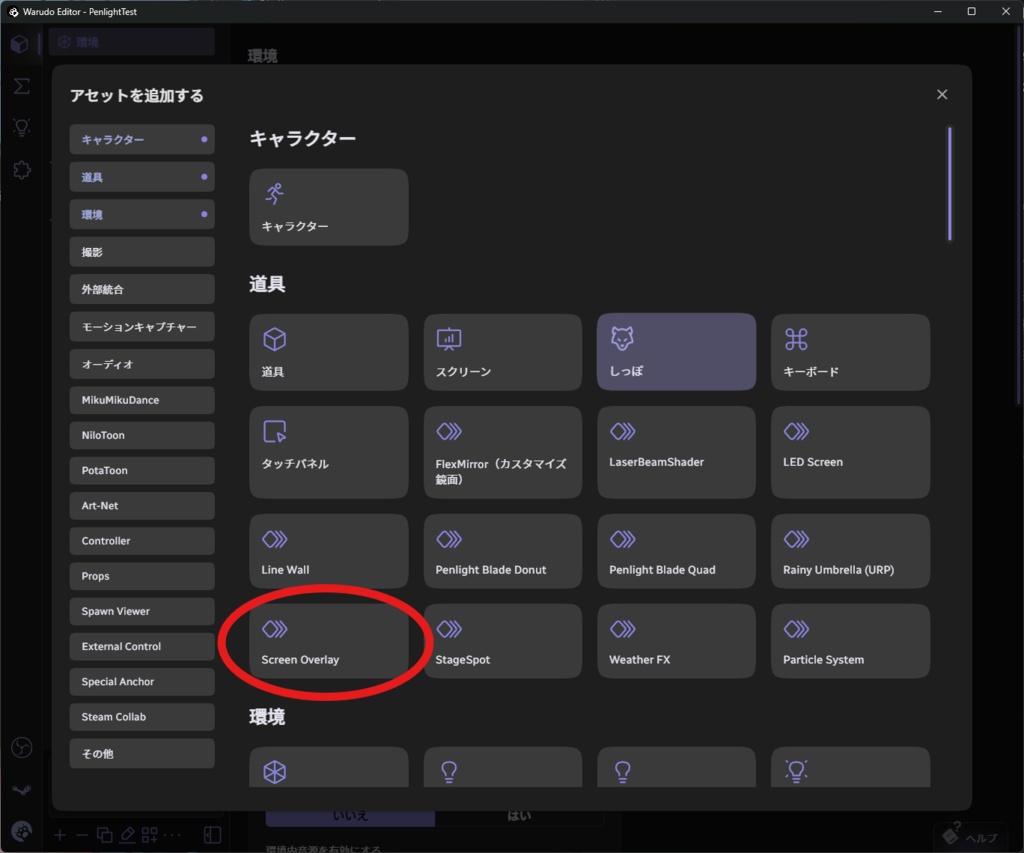Open the ヘルプ button in the editor

coord(972,837)
